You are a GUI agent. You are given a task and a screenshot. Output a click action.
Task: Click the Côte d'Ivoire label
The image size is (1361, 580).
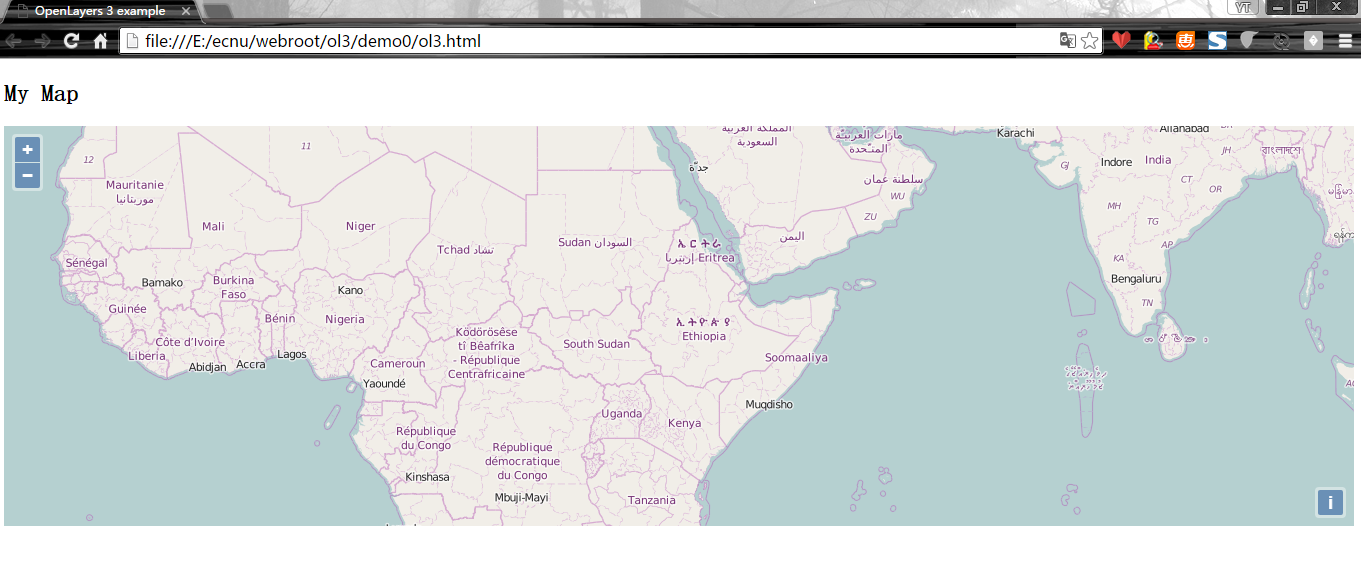coord(190,342)
